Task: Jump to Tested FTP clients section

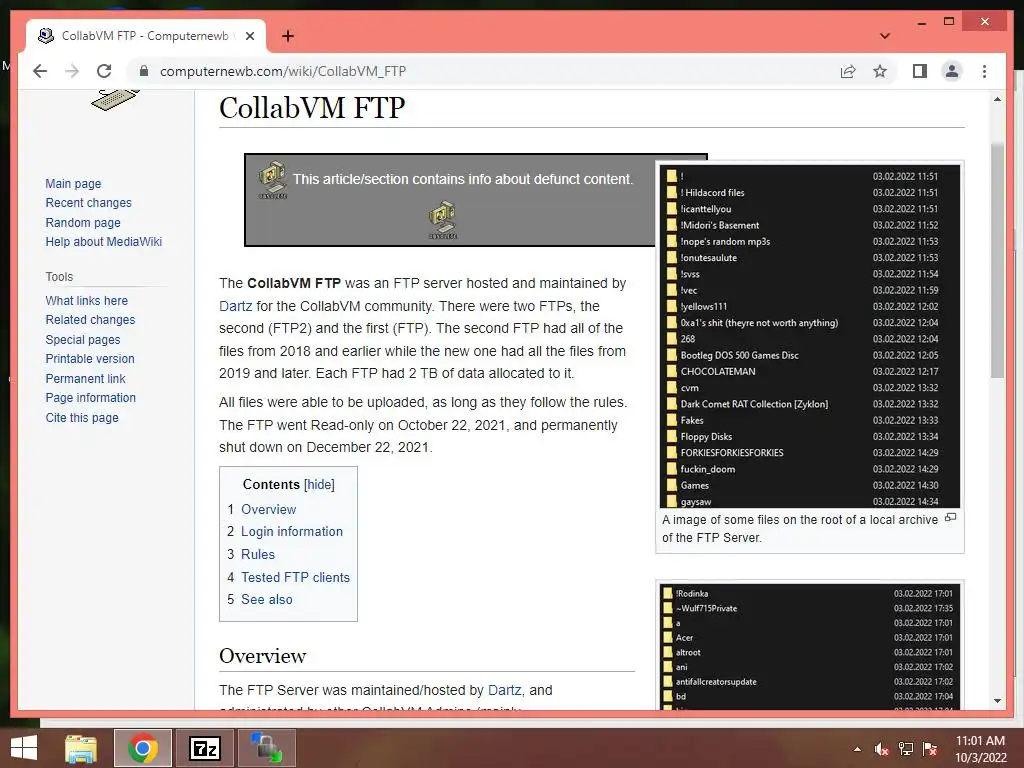Action: (x=295, y=577)
